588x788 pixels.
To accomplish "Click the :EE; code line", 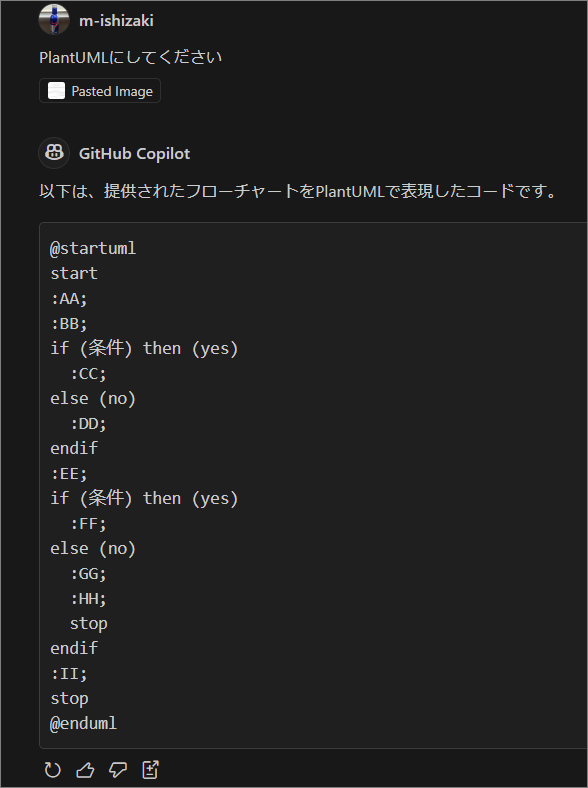I will point(69,474).
